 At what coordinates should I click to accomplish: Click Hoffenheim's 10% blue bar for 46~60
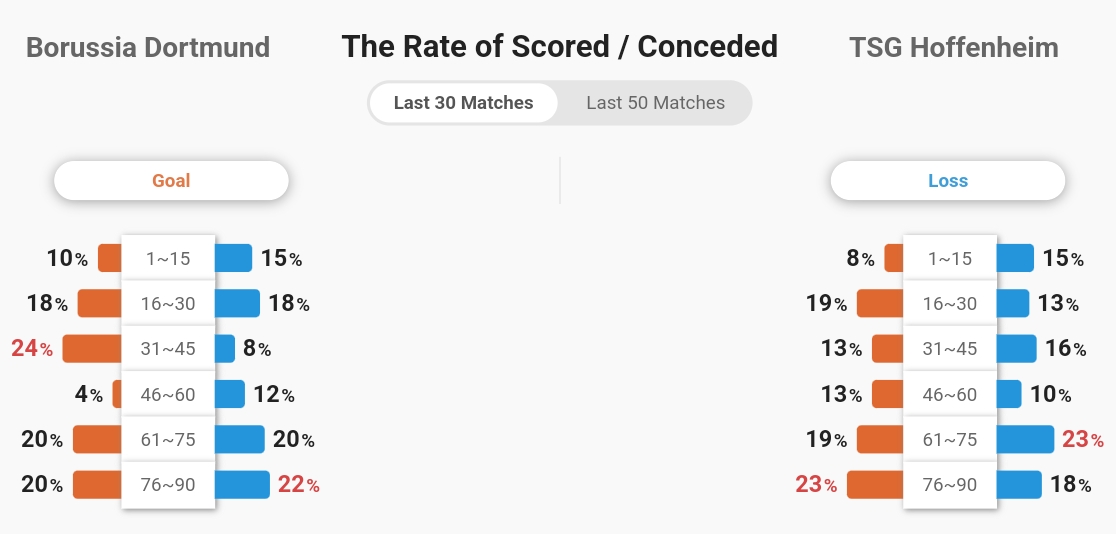tap(1009, 394)
